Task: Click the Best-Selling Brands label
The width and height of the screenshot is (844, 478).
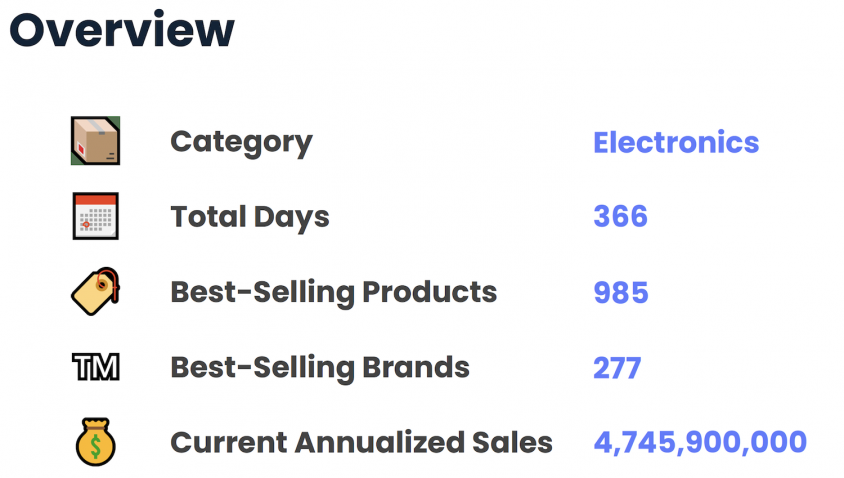Action: tap(320, 368)
